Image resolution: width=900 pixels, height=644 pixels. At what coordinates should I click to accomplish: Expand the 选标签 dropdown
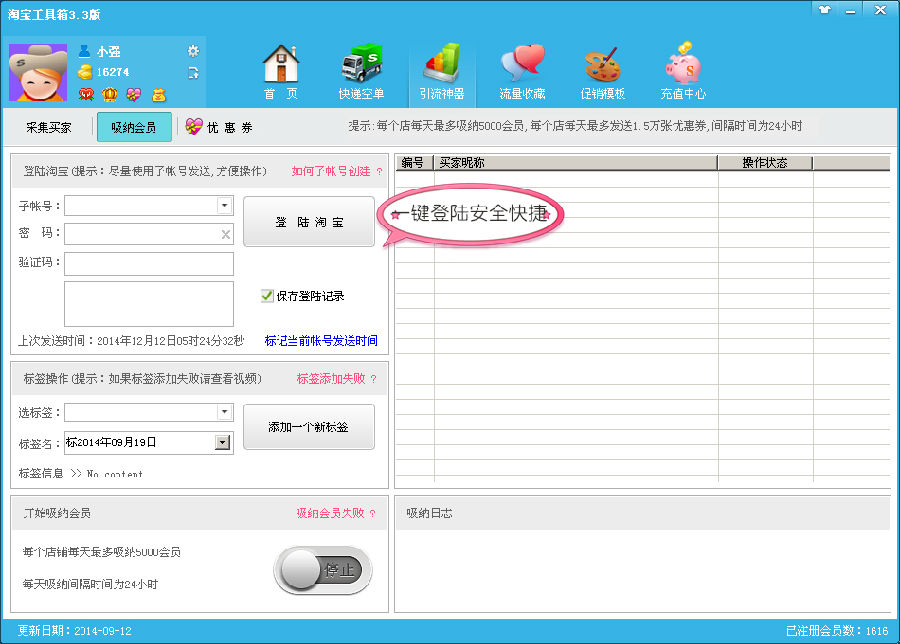[x=225, y=412]
